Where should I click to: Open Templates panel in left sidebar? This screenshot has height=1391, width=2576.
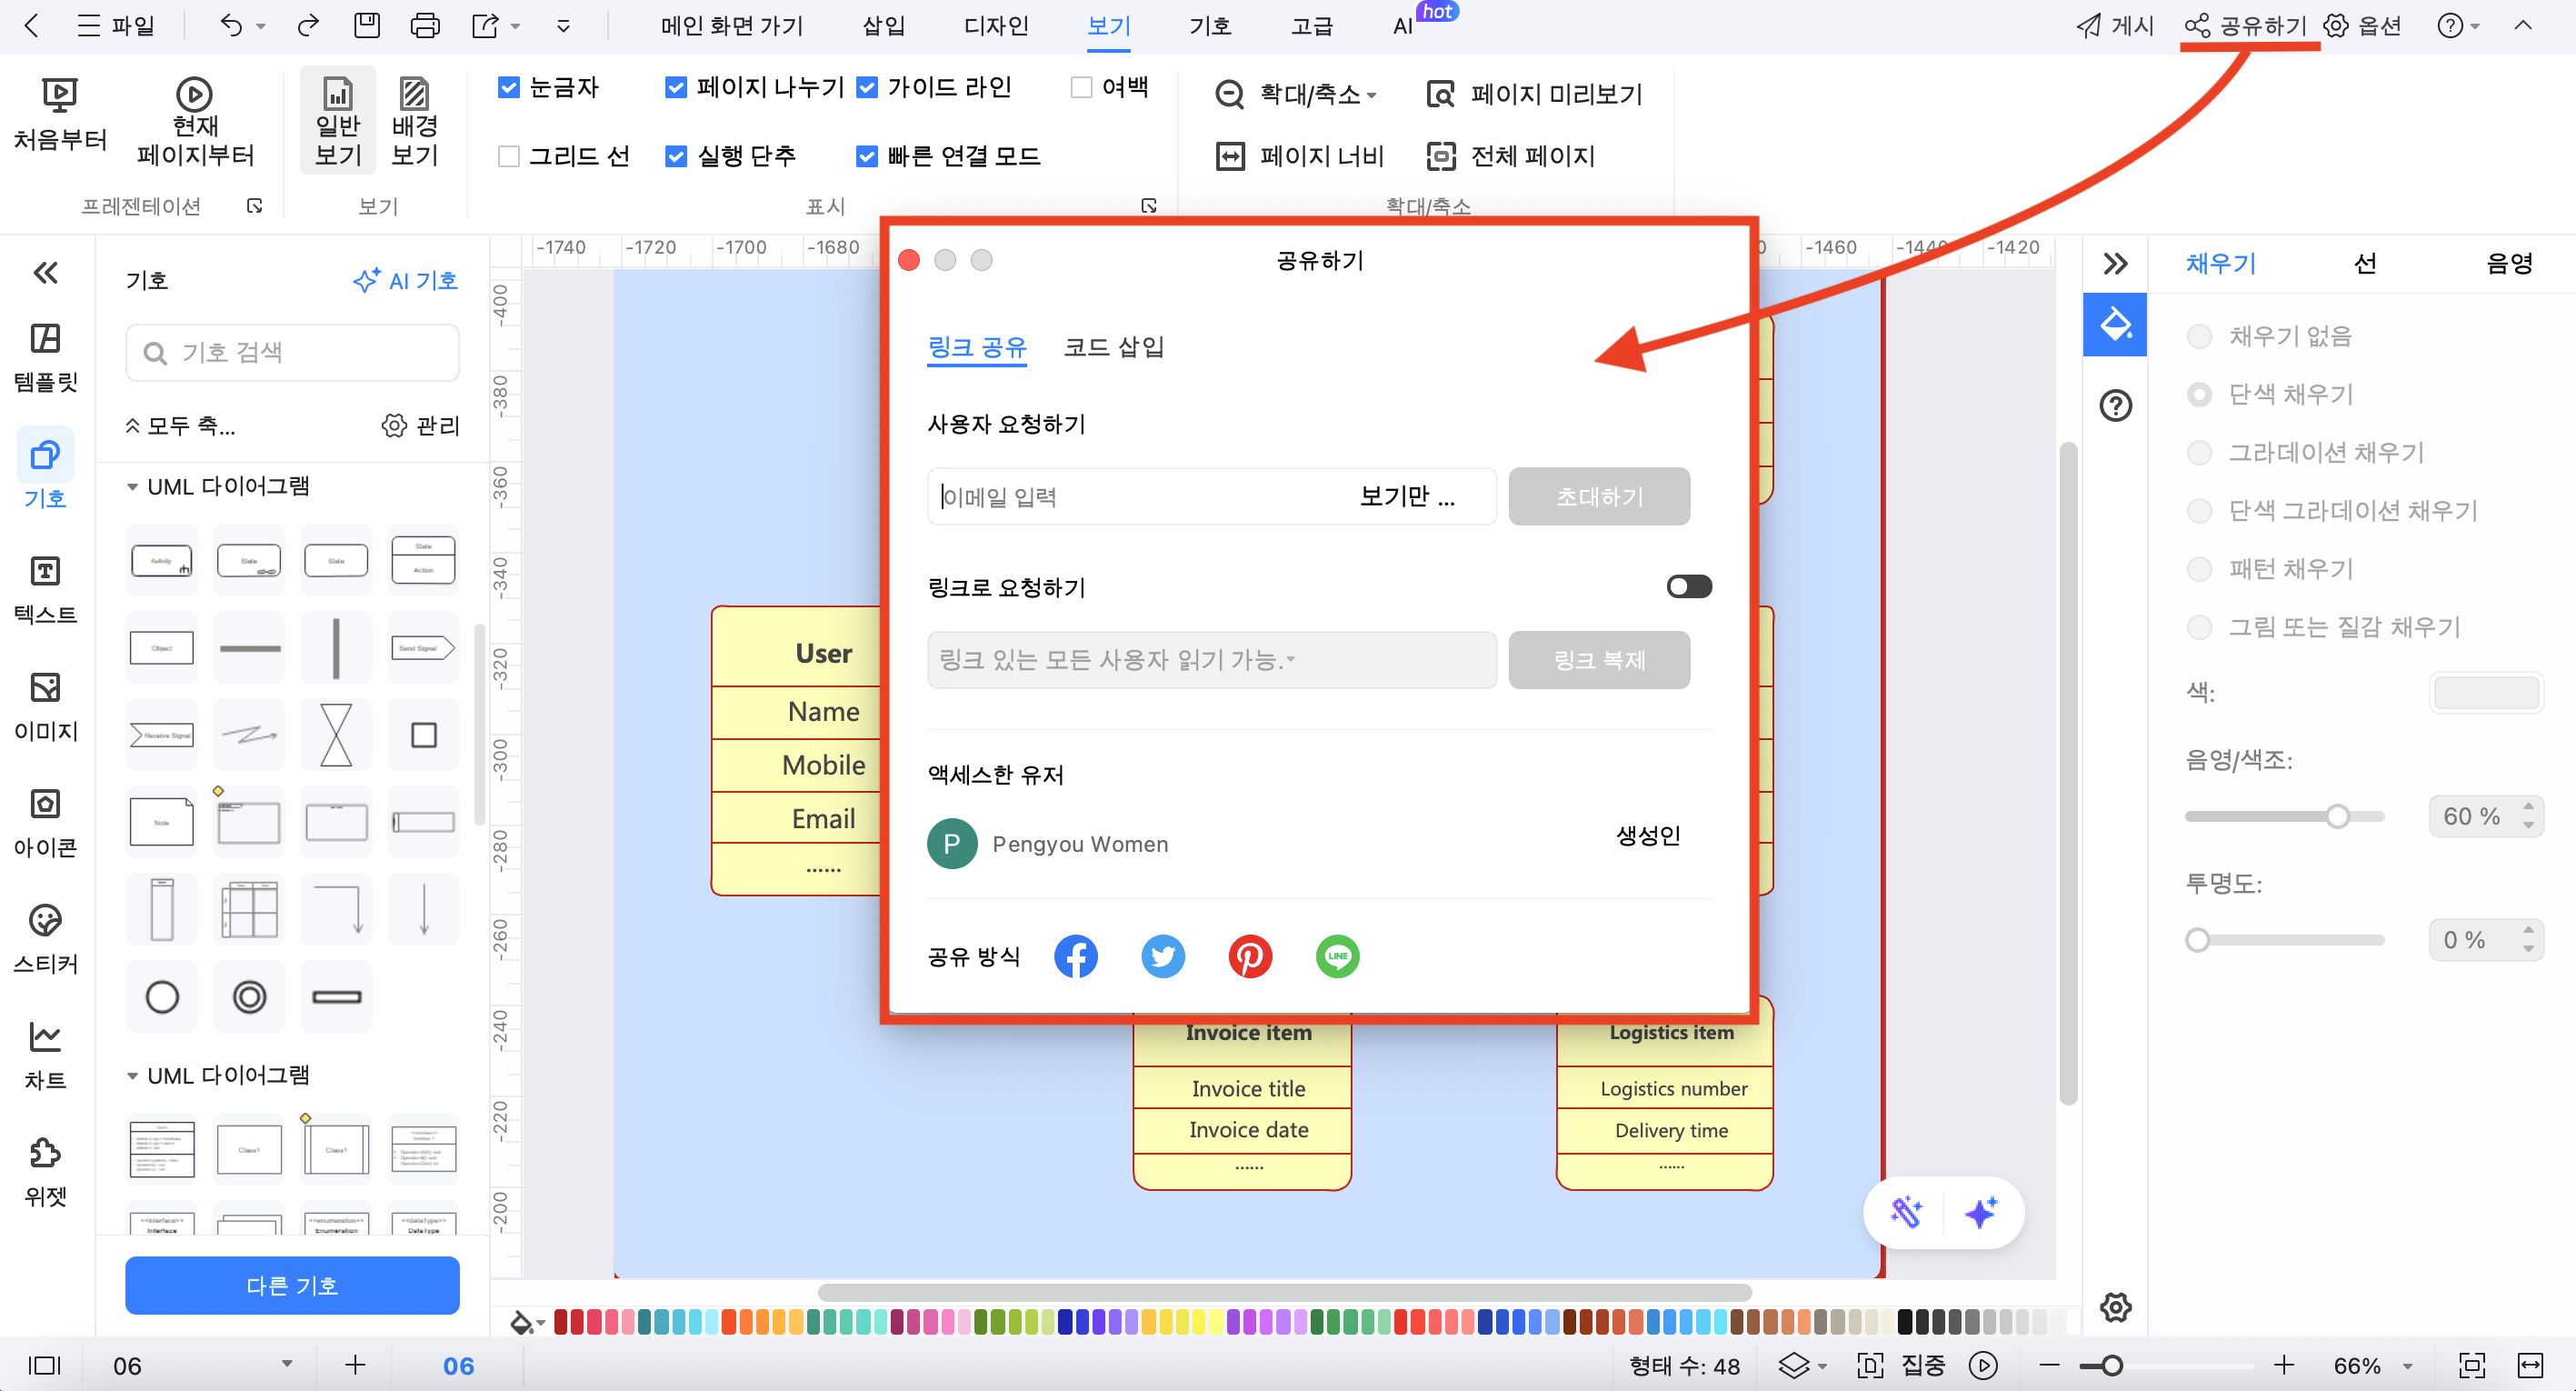[x=45, y=358]
